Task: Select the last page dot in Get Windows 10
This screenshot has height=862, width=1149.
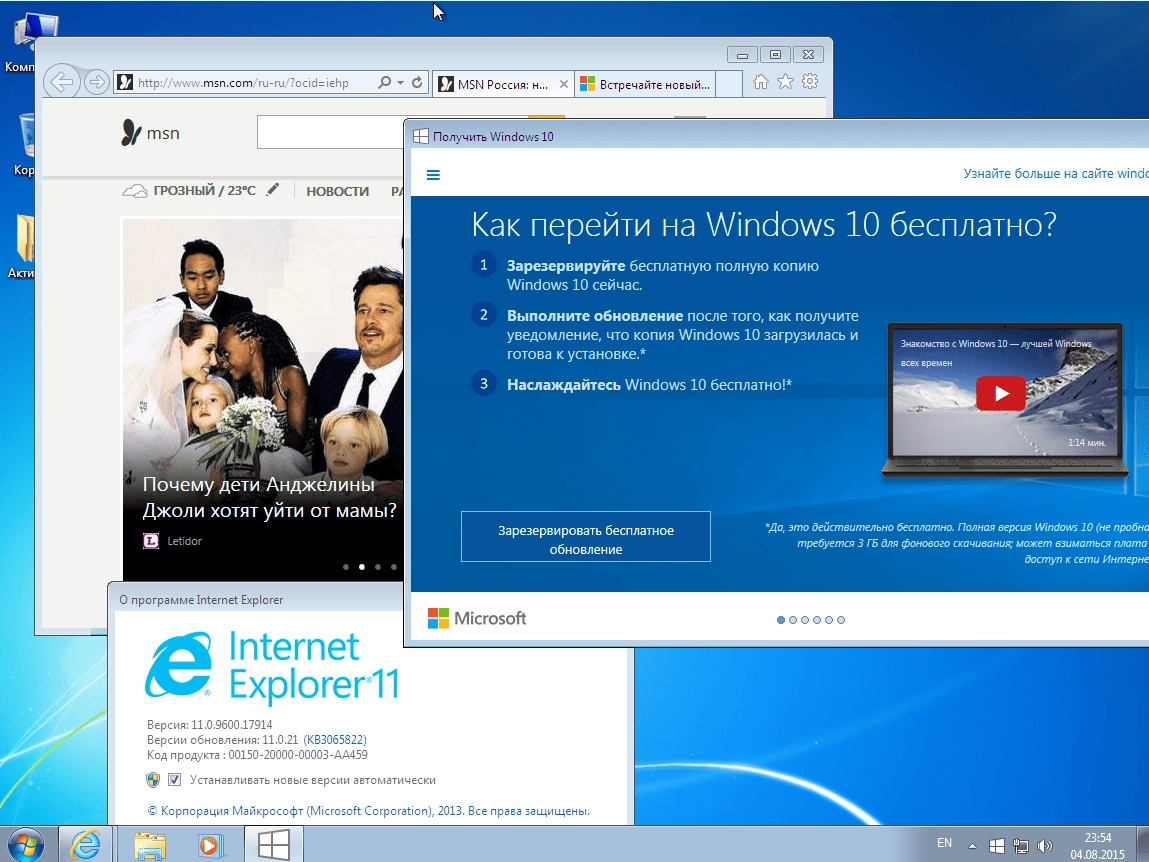Action: [x=840, y=620]
